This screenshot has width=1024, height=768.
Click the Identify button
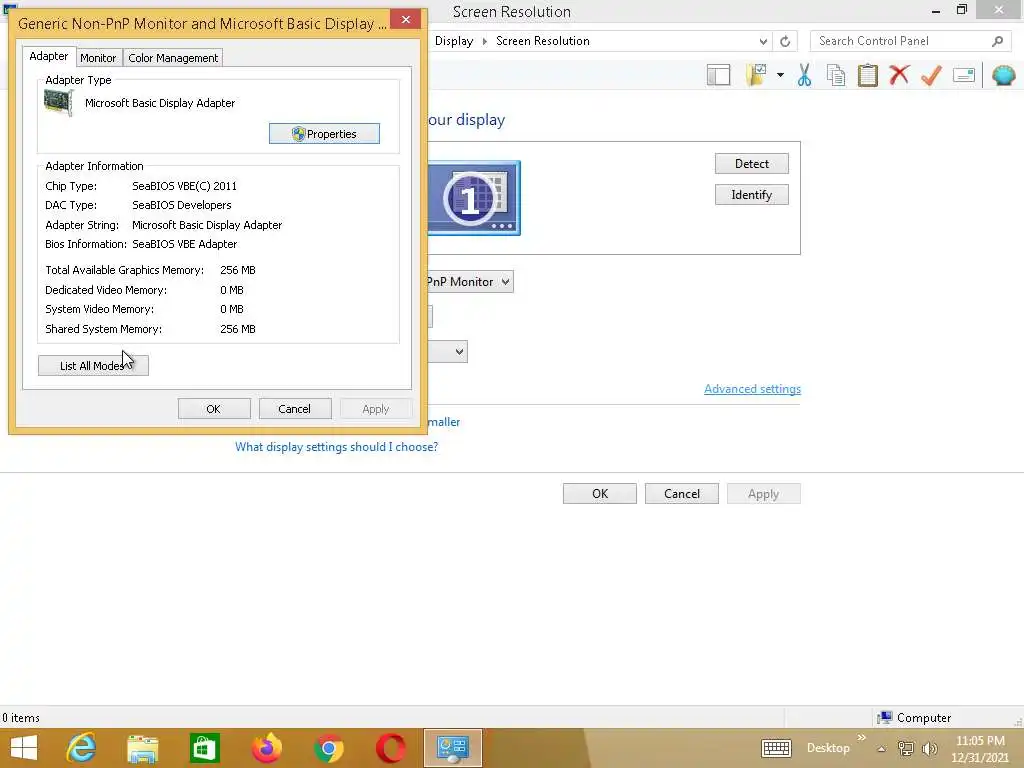coord(752,195)
